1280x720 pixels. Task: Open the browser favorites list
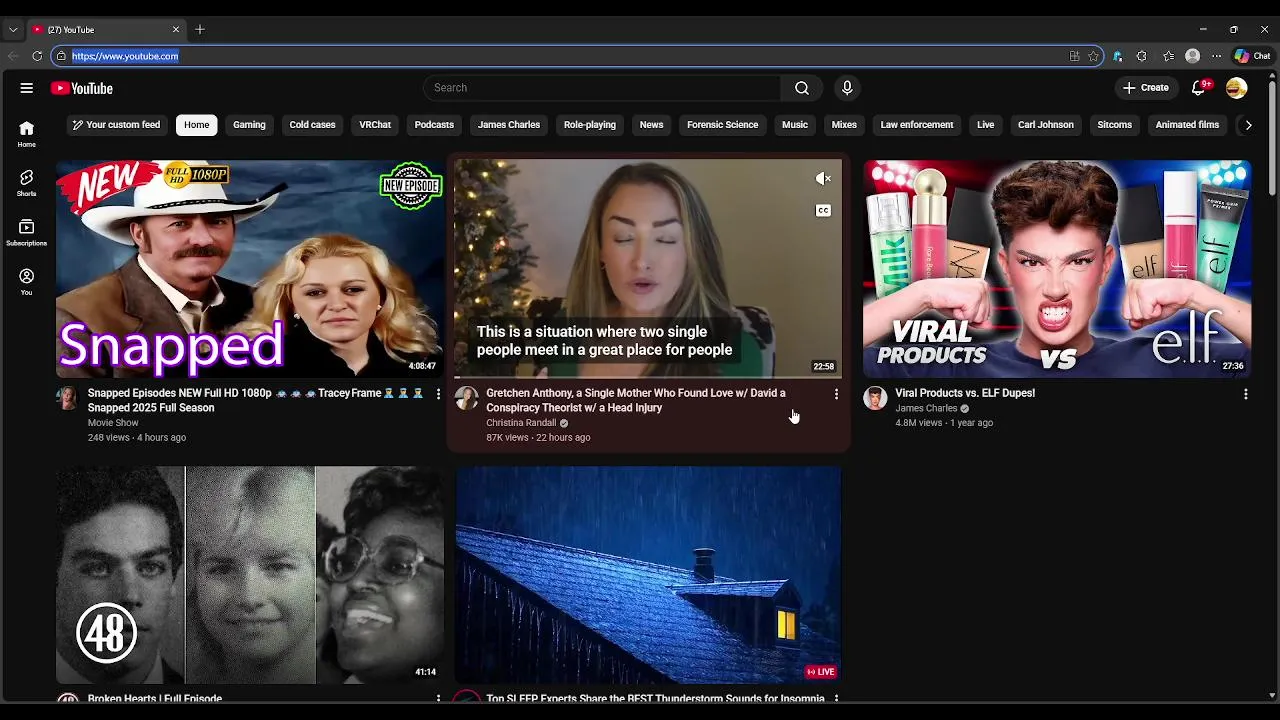[1168, 56]
